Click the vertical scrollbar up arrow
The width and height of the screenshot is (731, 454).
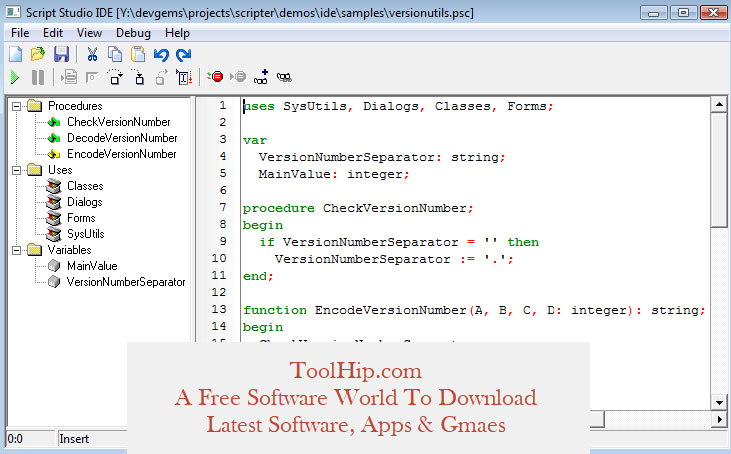coord(719,104)
